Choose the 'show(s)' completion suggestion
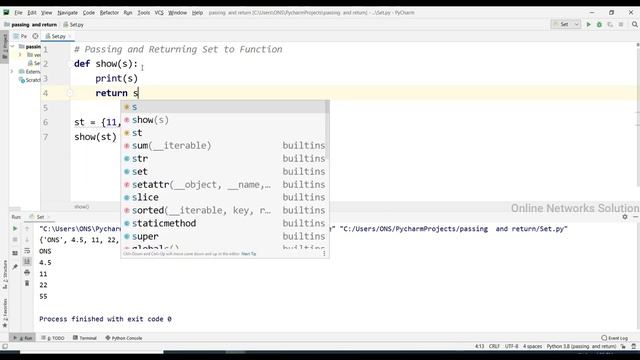 [x=224, y=120]
